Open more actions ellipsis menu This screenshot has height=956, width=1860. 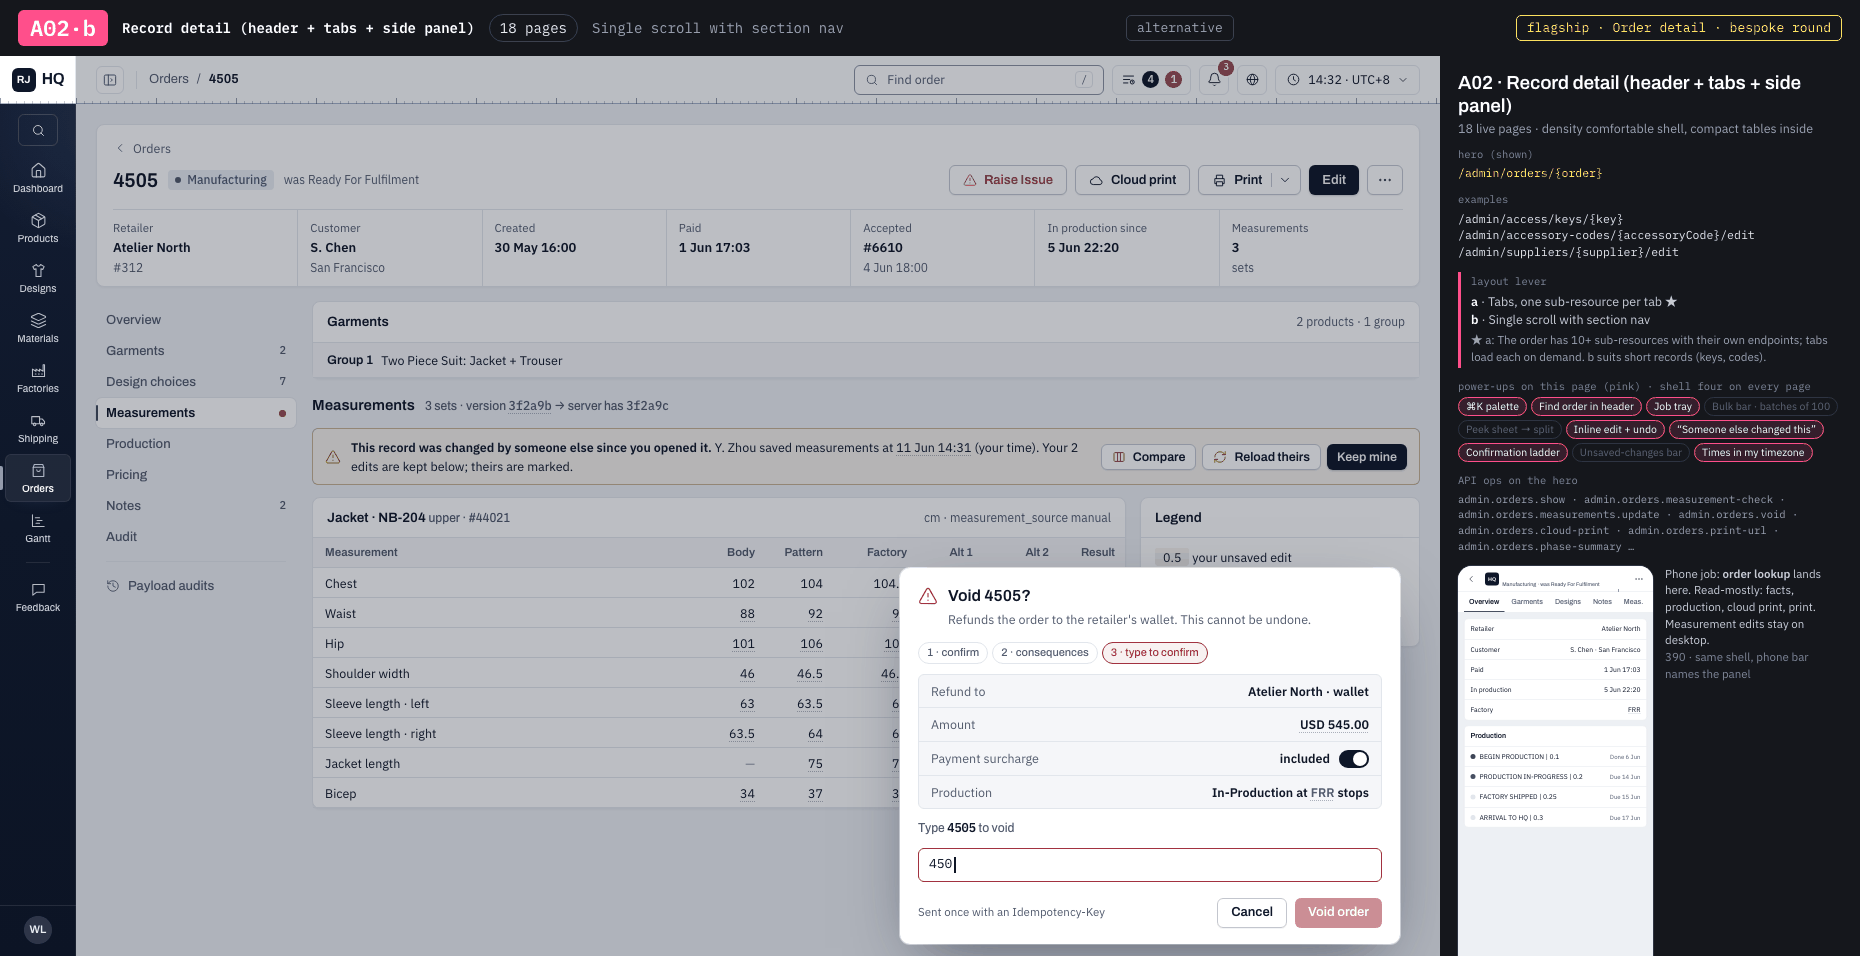click(x=1384, y=180)
